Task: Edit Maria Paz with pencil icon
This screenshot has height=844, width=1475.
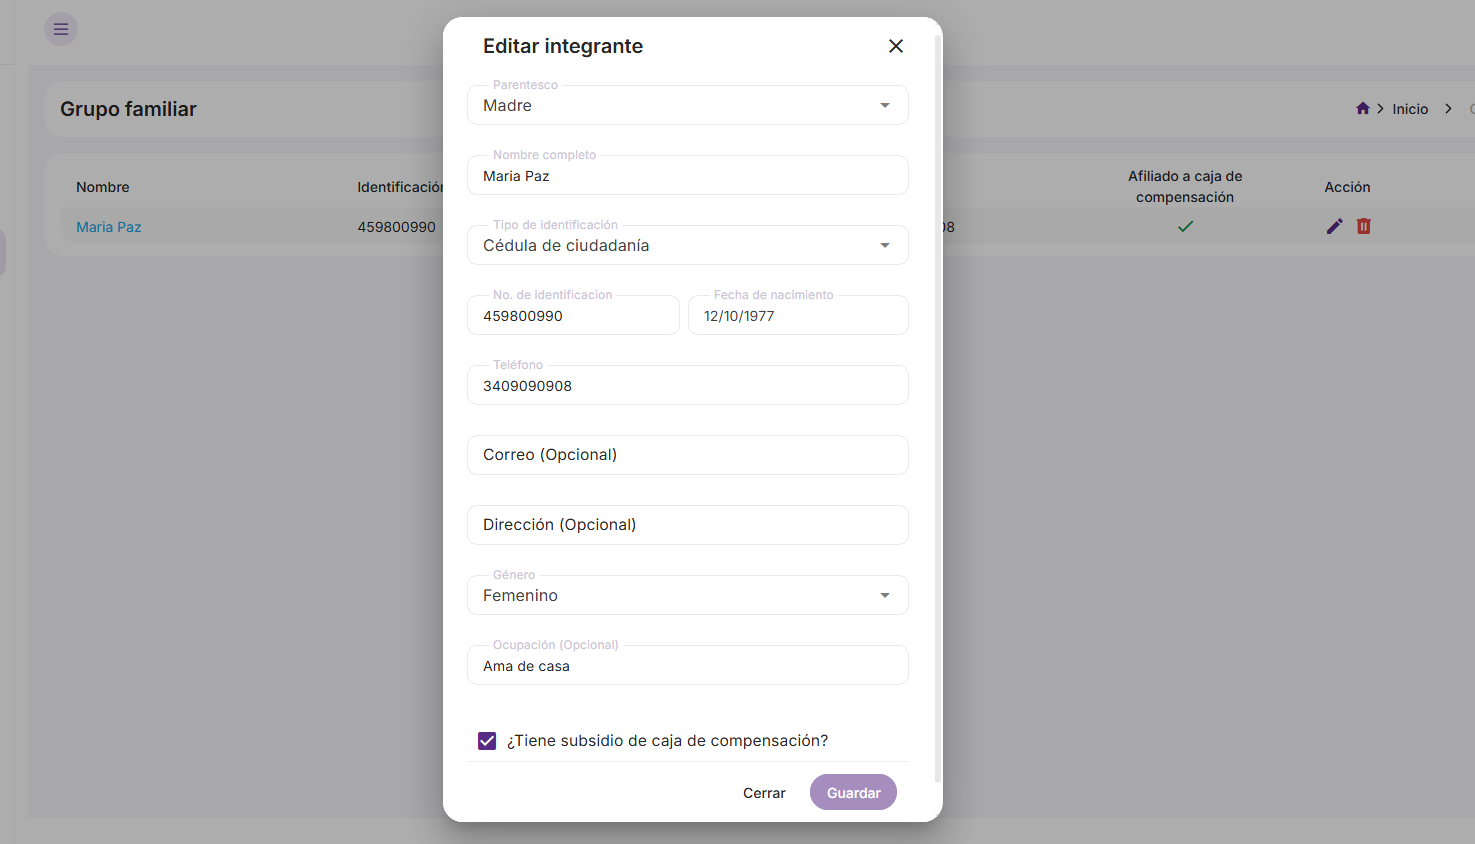Action: click(x=1334, y=227)
